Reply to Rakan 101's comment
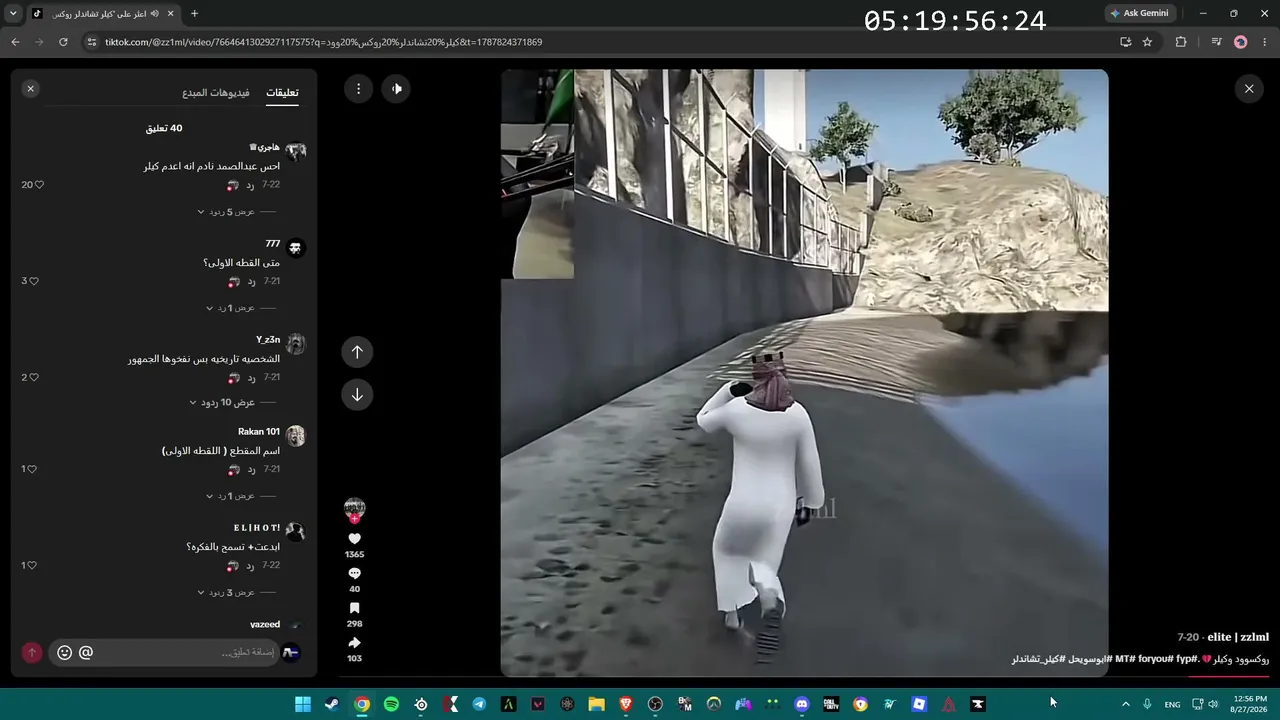The height and width of the screenshot is (720, 1280). point(251,469)
